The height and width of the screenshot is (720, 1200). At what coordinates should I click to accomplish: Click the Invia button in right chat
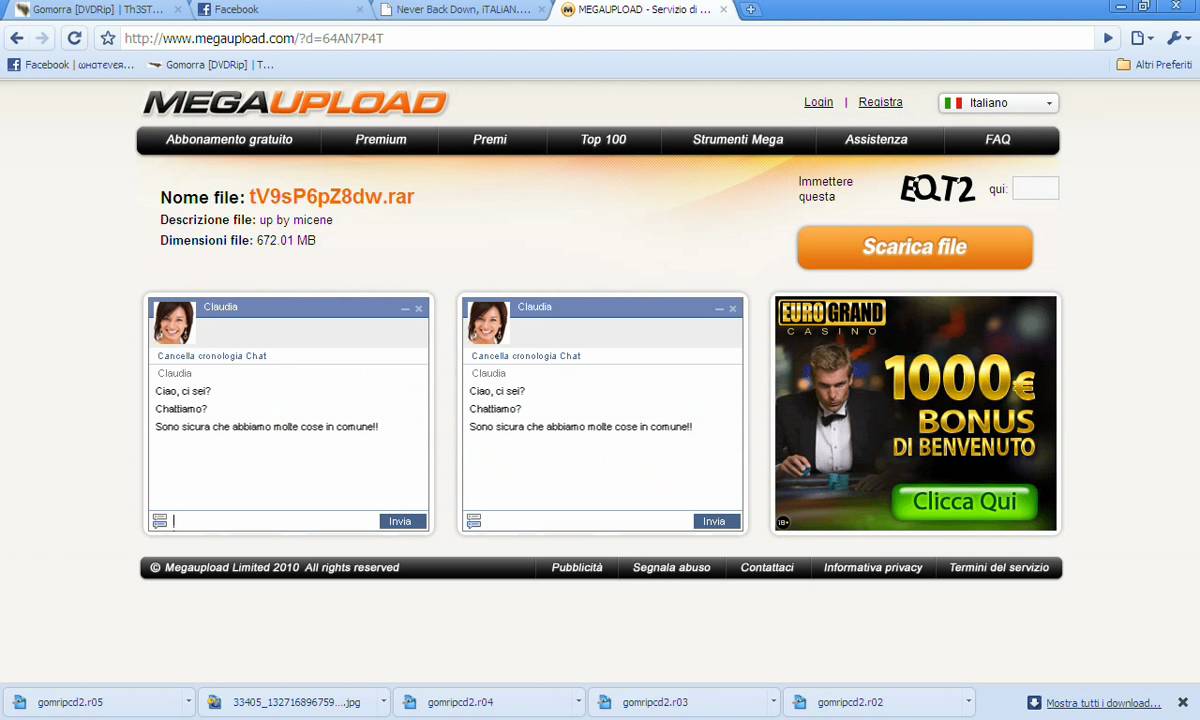pyautogui.click(x=717, y=521)
